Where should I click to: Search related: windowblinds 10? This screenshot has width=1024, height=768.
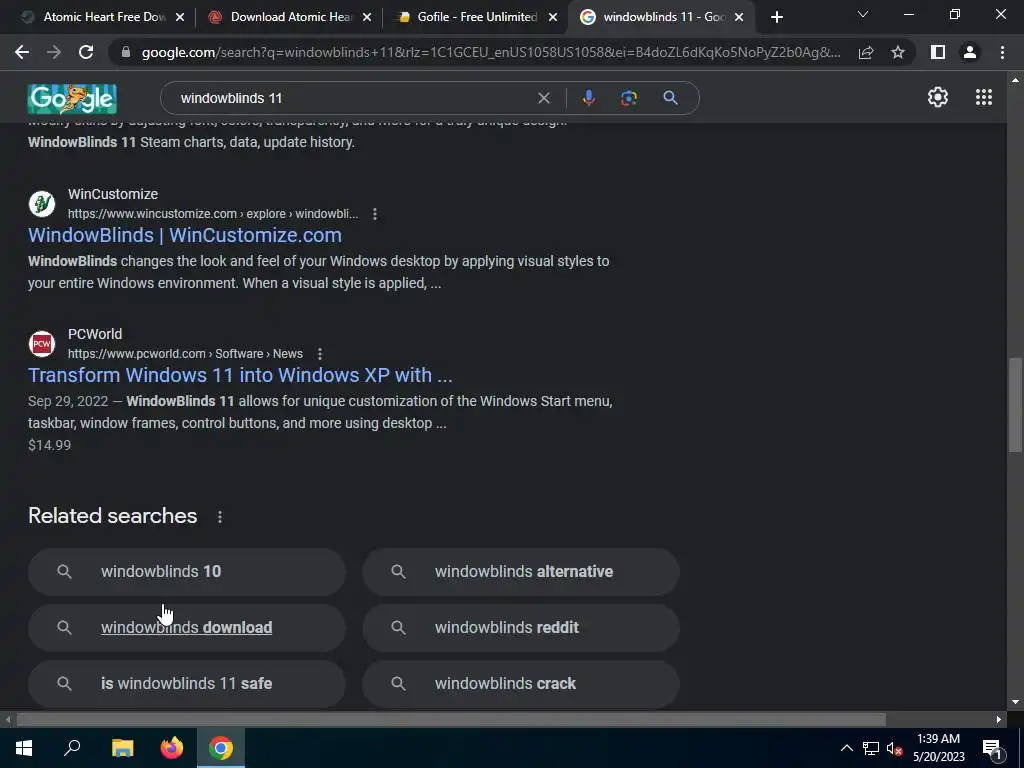(x=187, y=571)
